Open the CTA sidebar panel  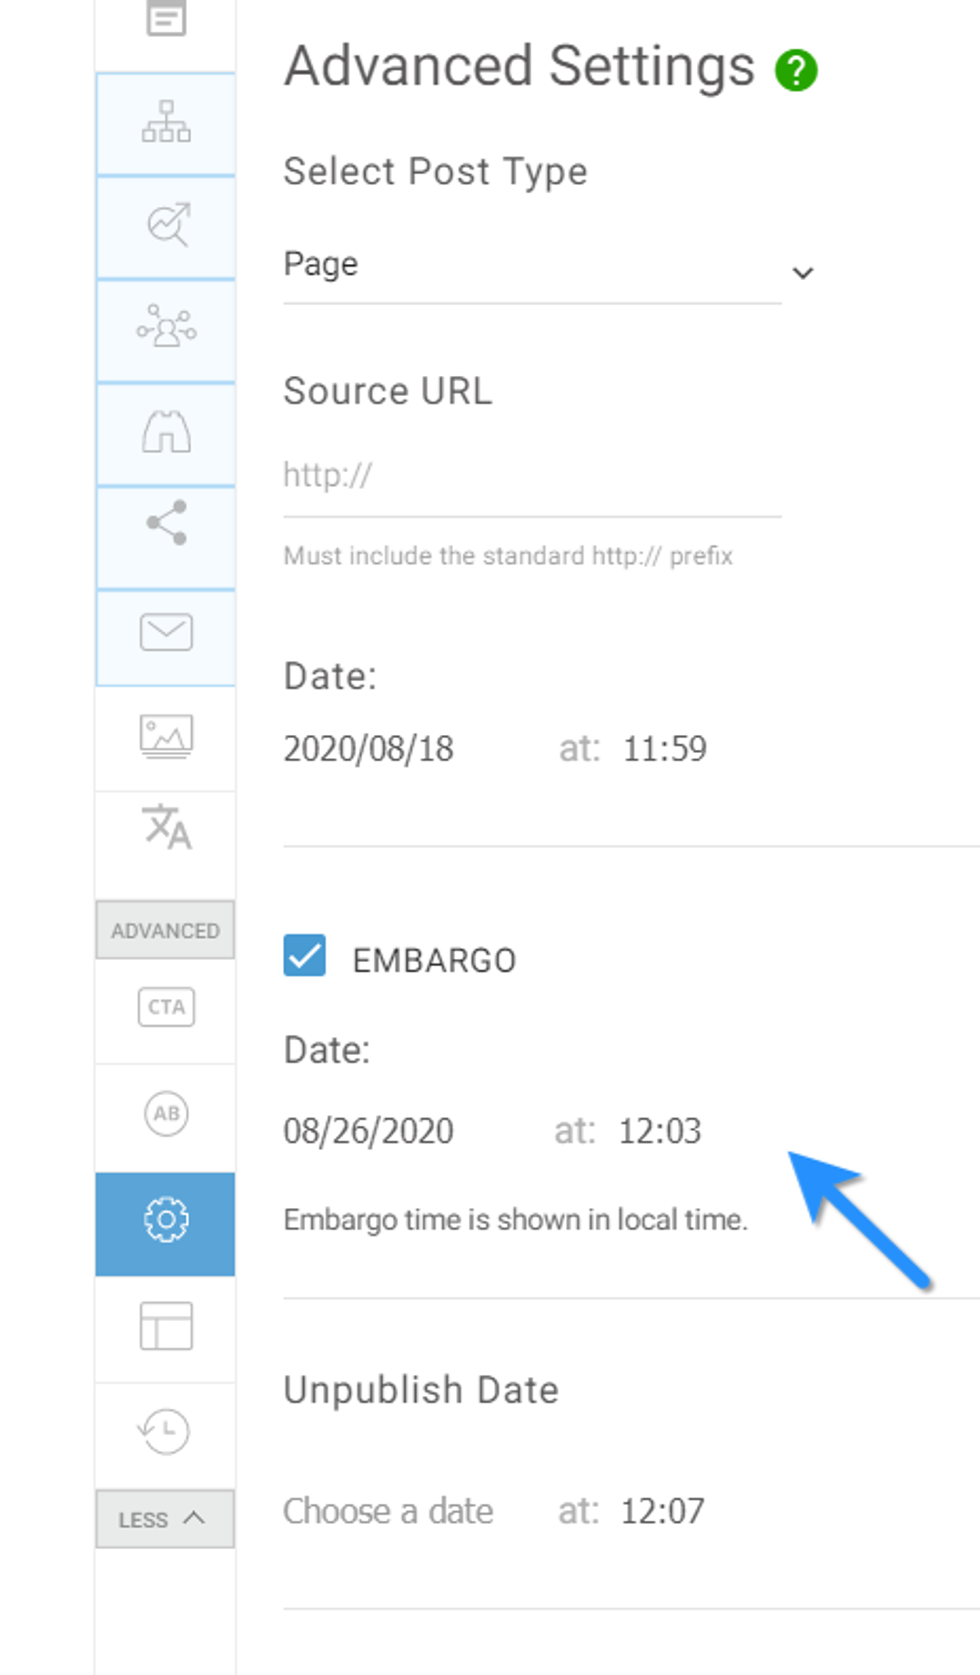point(166,1007)
